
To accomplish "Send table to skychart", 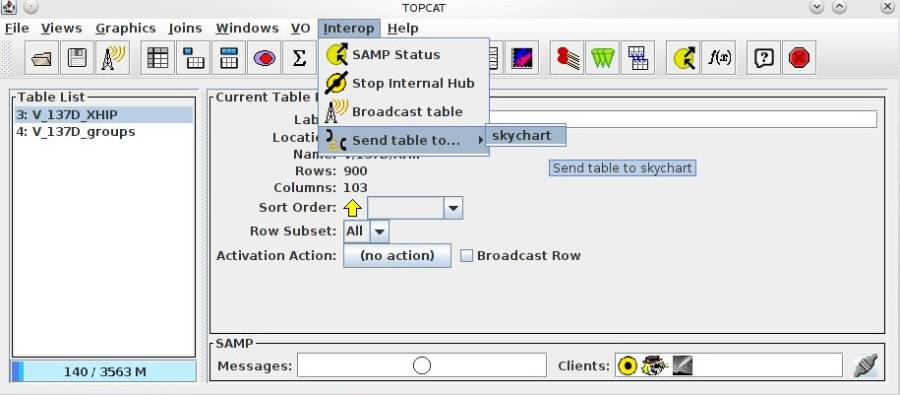I will tap(526, 135).
